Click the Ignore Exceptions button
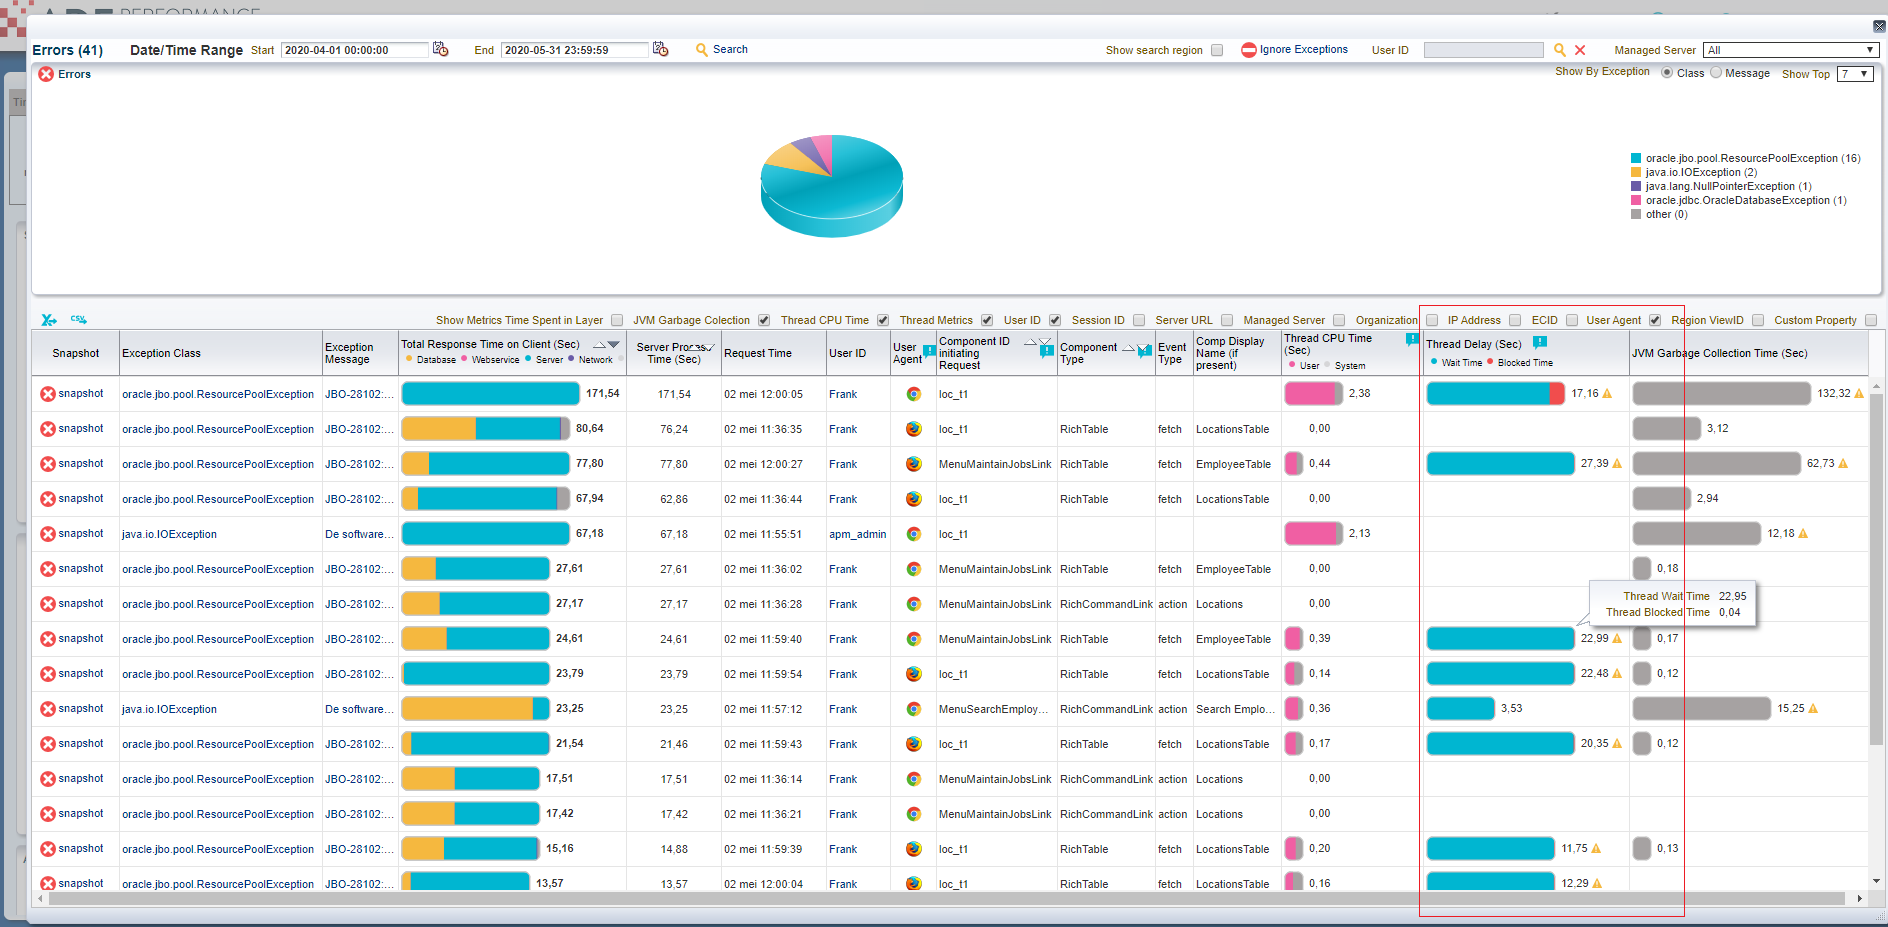Screen dimensions: 1888x927 tap(1294, 50)
